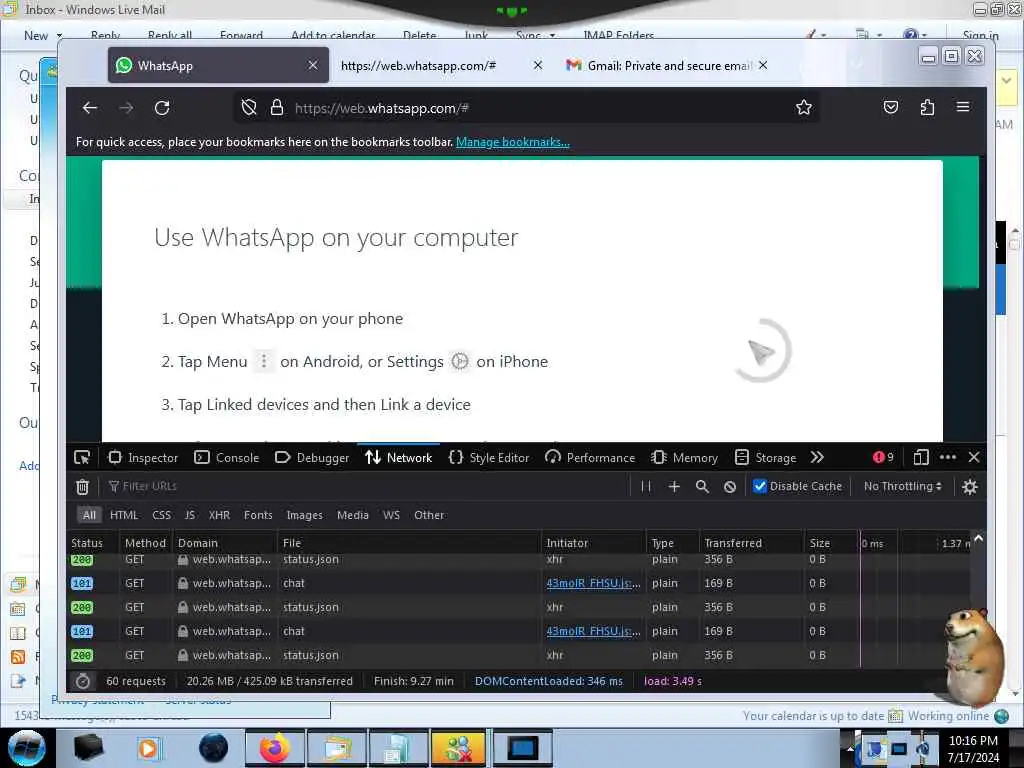This screenshot has width=1024, height=768.
Task: Filter requests by XHR
Action: (219, 515)
